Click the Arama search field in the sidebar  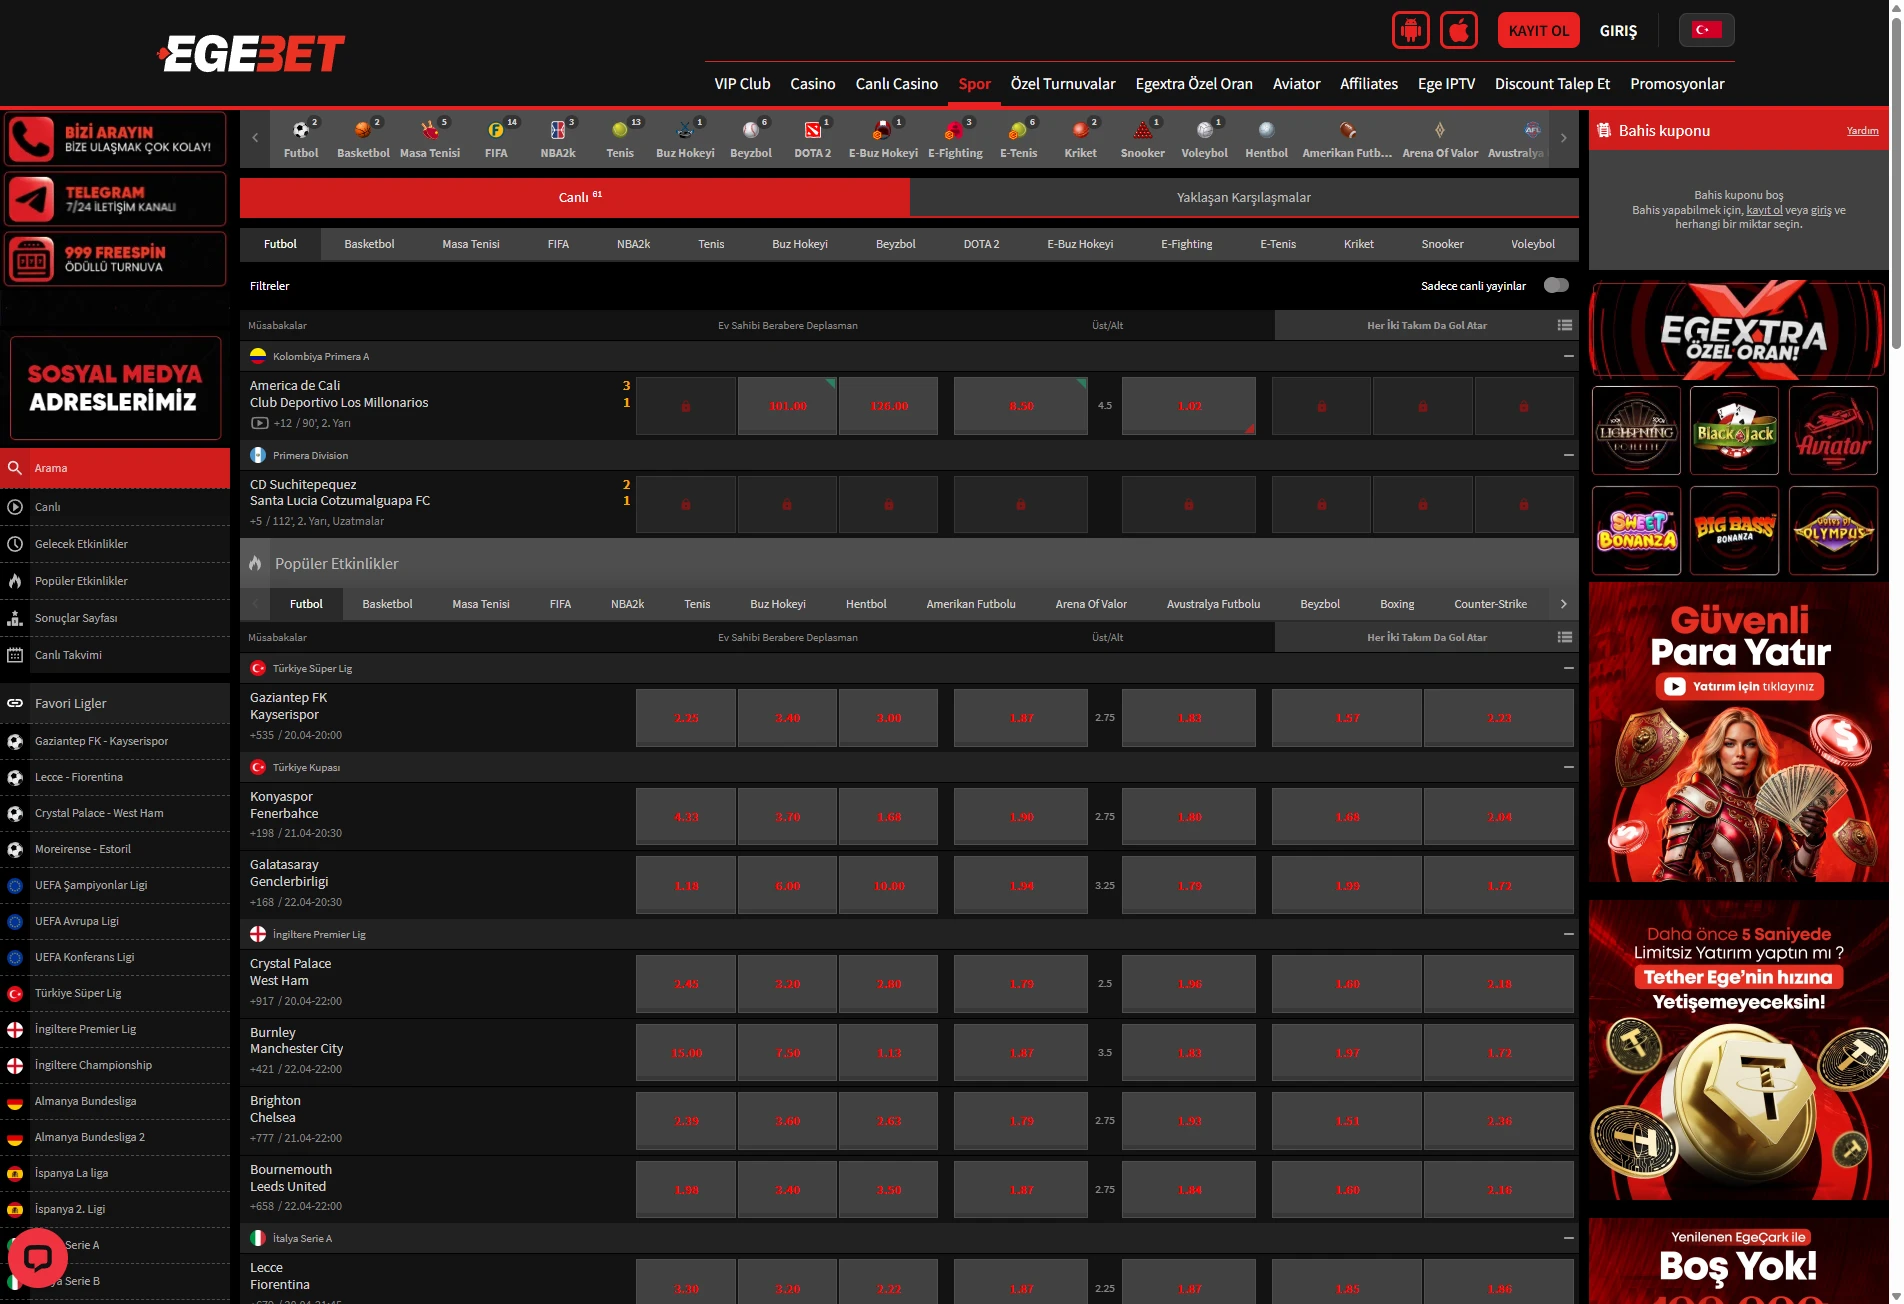pyautogui.click(x=115, y=468)
